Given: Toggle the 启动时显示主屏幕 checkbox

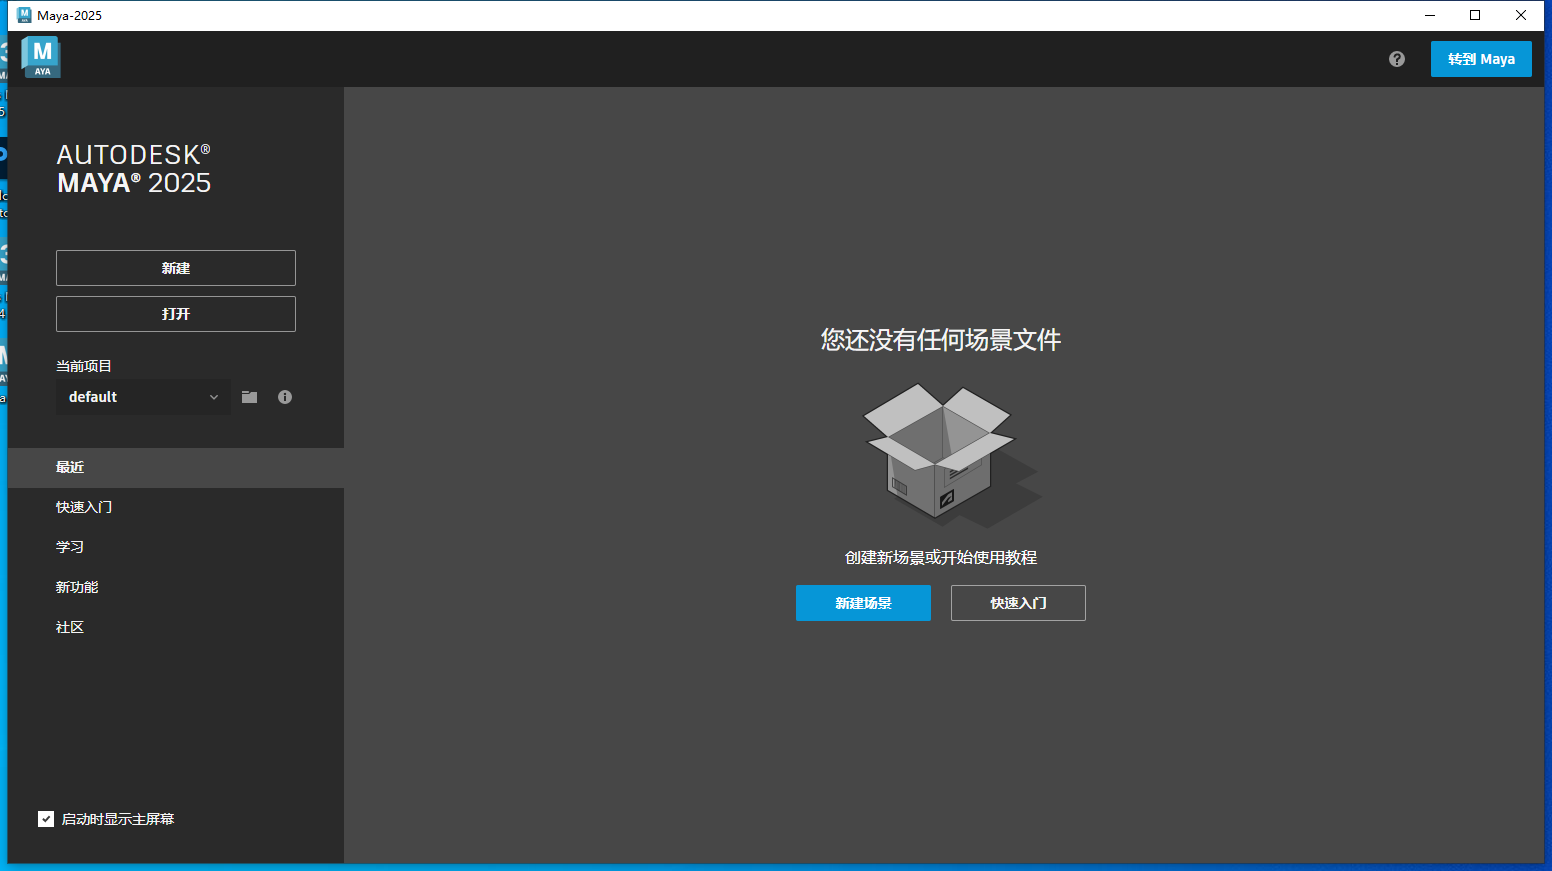Looking at the screenshot, I should tap(45, 818).
